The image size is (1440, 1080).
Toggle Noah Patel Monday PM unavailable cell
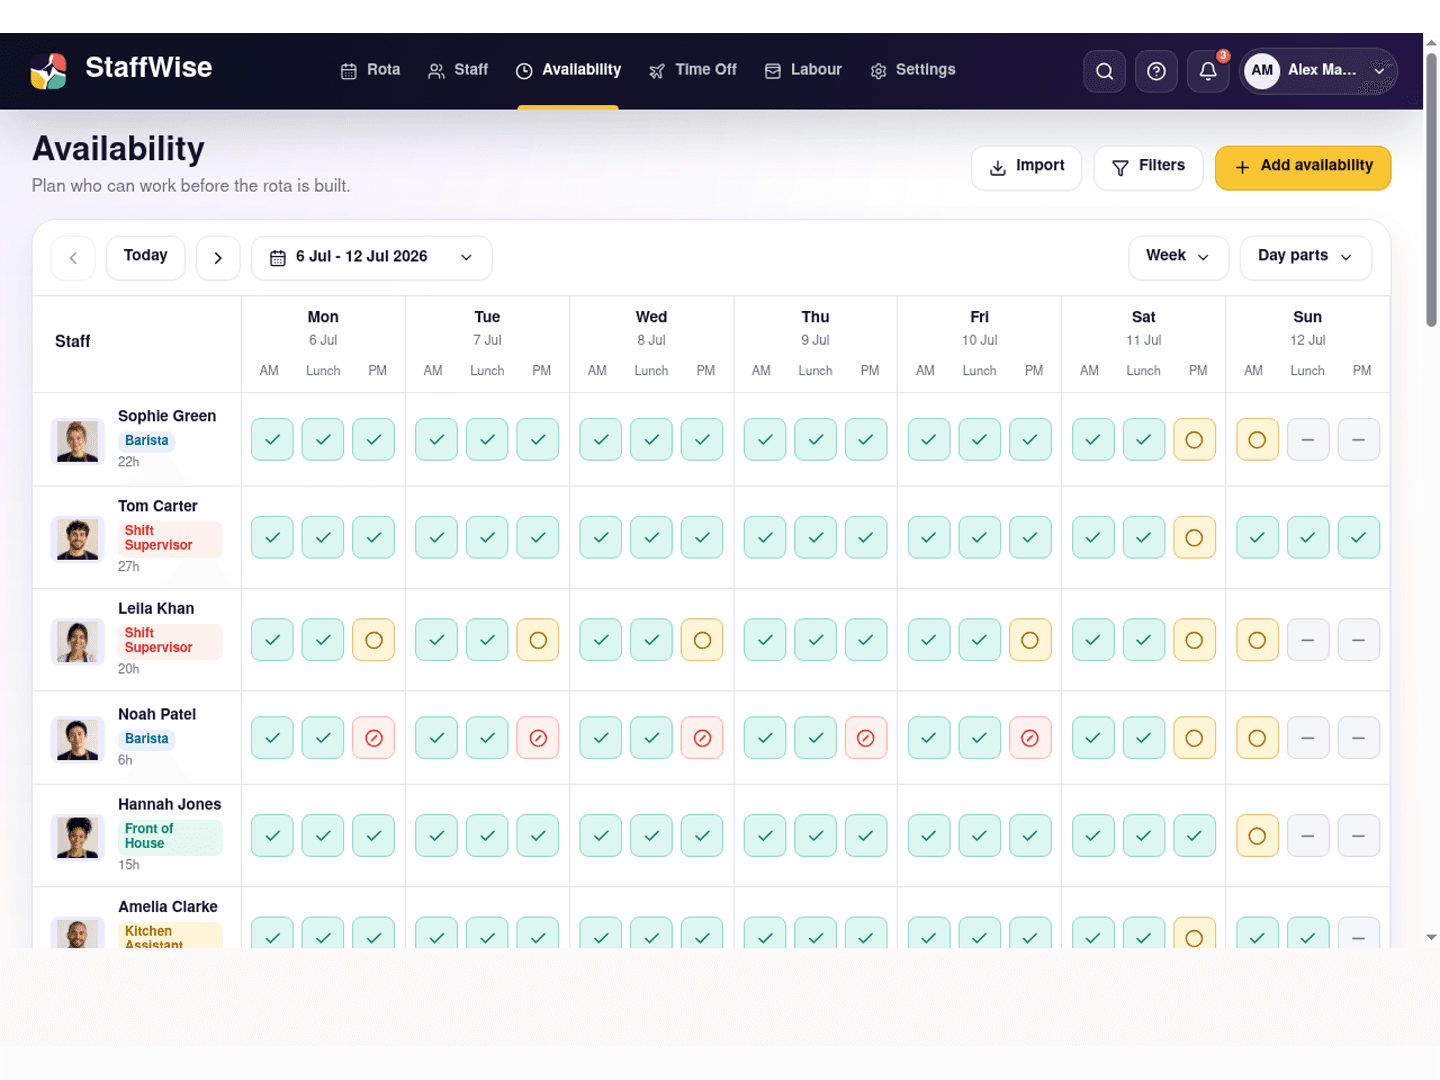374,738
